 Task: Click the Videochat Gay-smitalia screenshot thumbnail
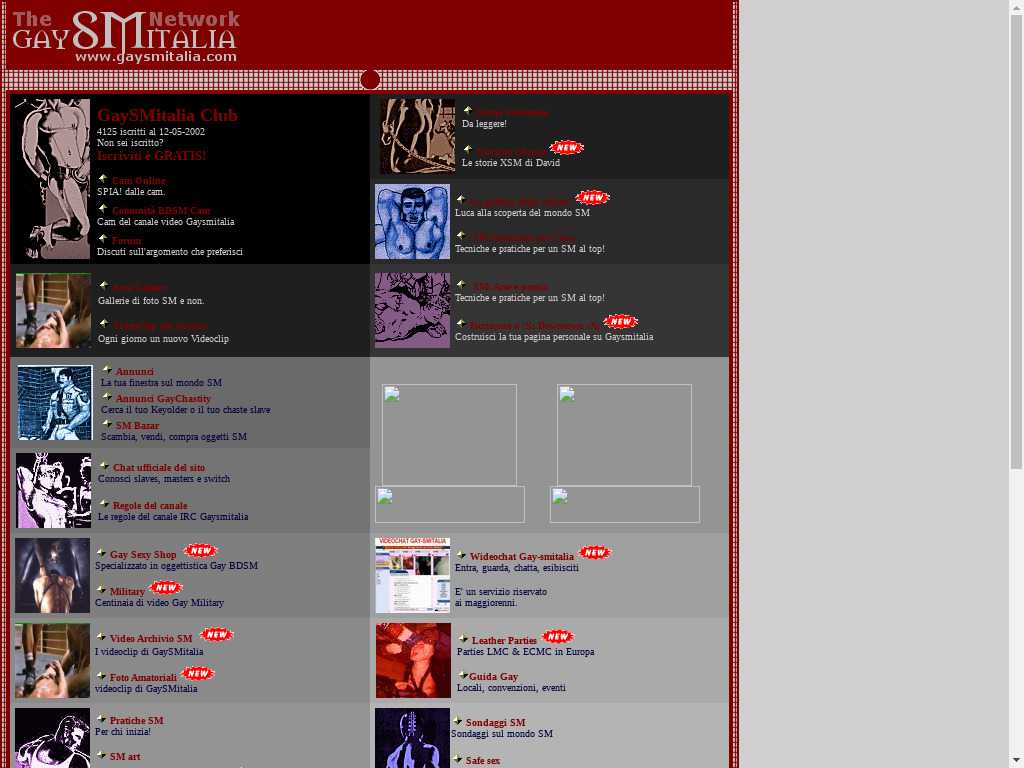click(412, 575)
